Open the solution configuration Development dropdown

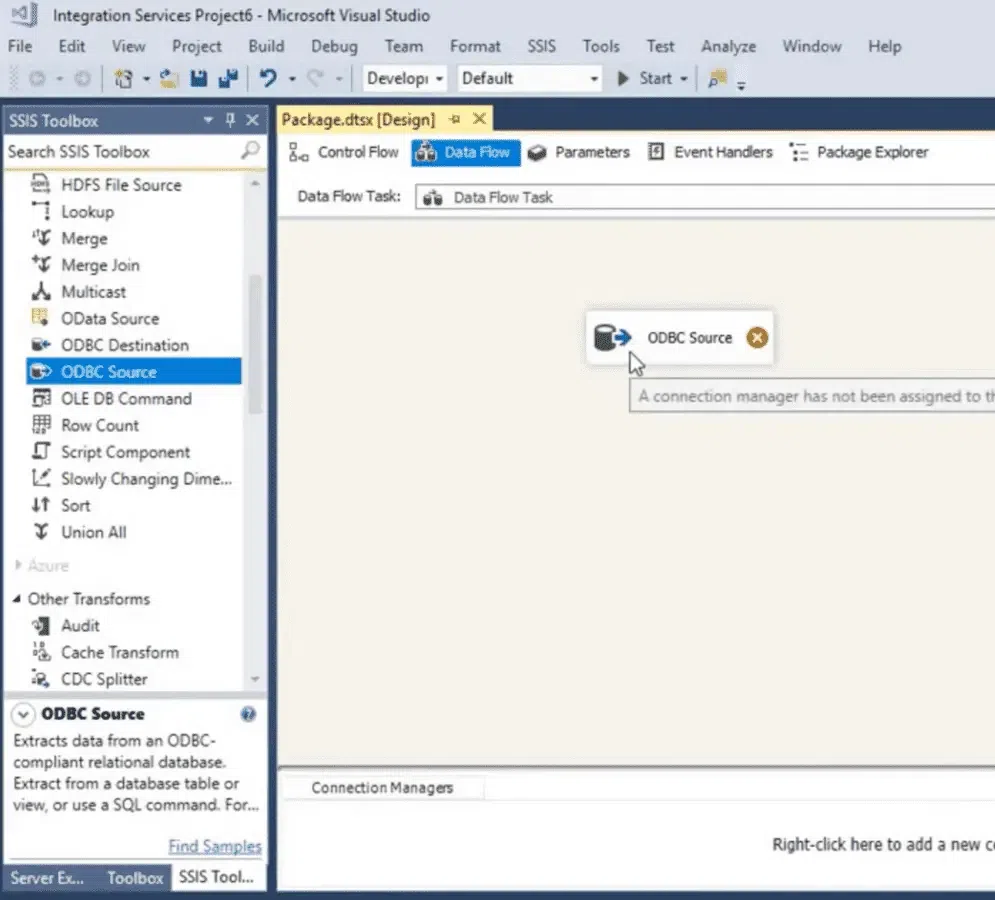pyautogui.click(x=404, y=78)
